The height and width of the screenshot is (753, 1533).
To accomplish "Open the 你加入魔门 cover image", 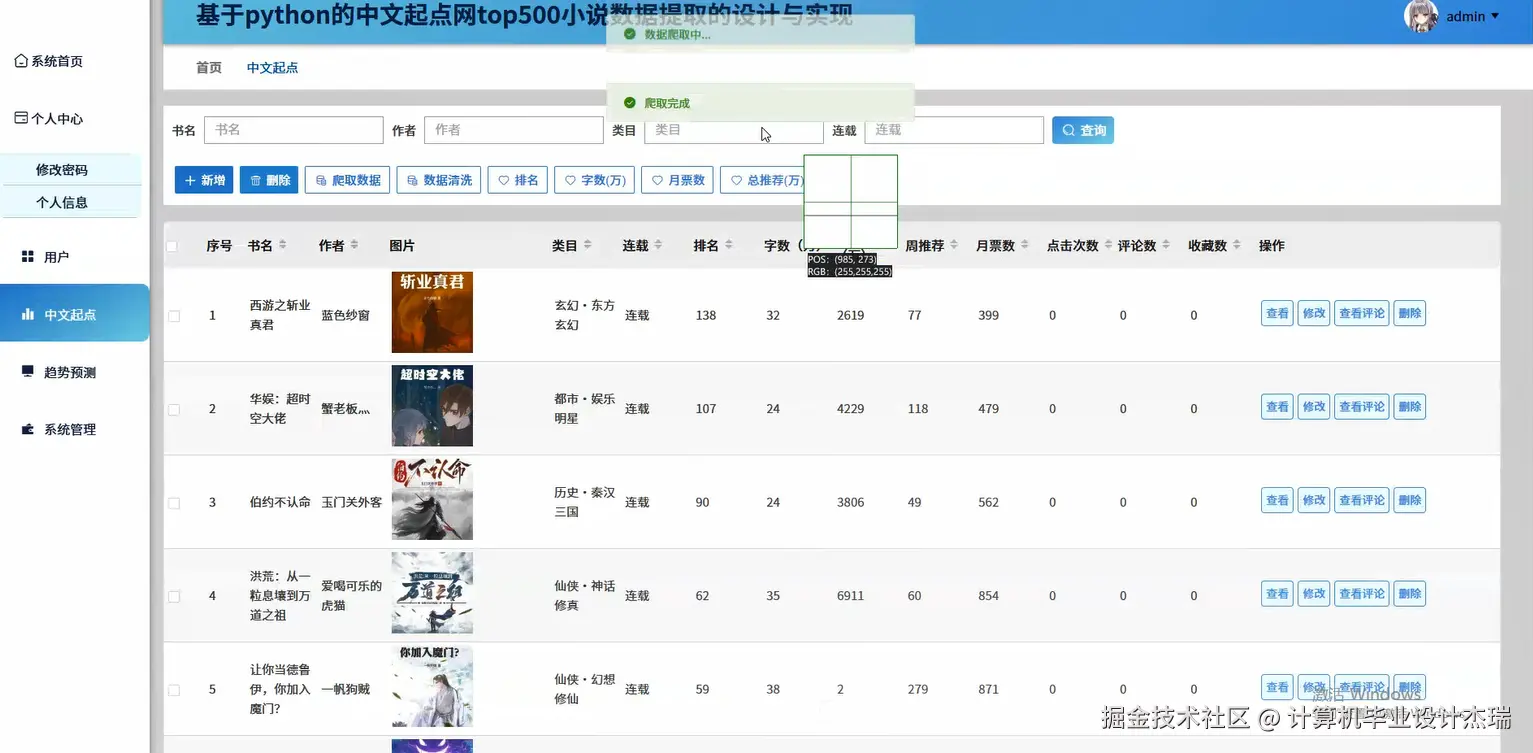I will (432, 686).
